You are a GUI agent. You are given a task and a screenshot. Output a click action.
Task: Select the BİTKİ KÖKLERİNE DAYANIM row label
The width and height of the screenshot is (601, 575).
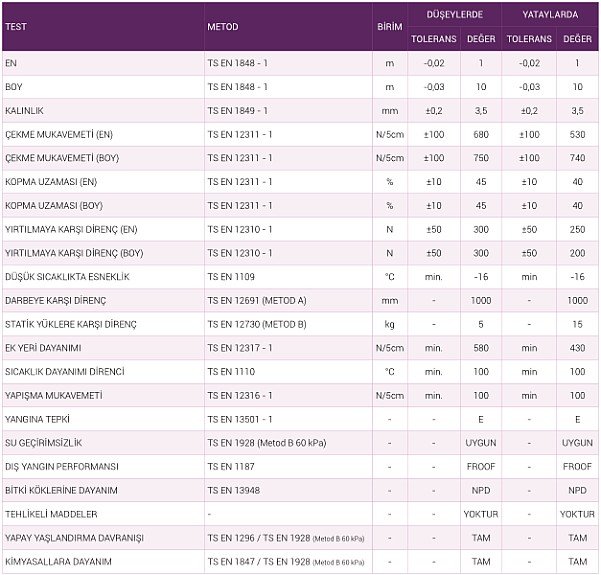(x=62, y=490)
